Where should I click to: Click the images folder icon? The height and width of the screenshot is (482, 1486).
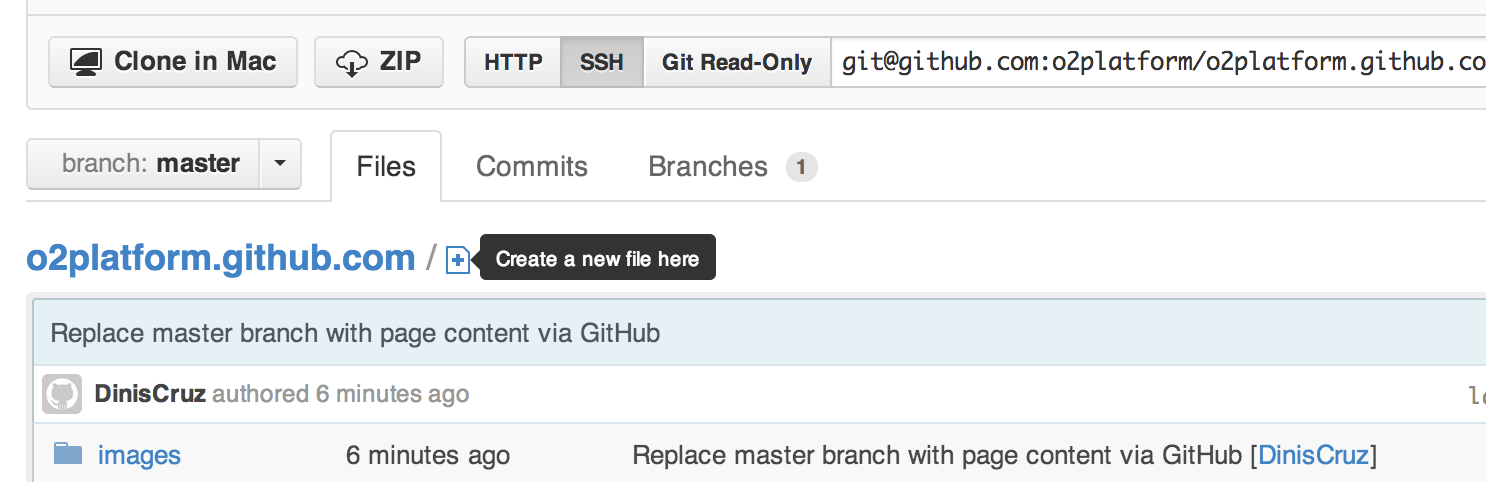coord(68,455)
